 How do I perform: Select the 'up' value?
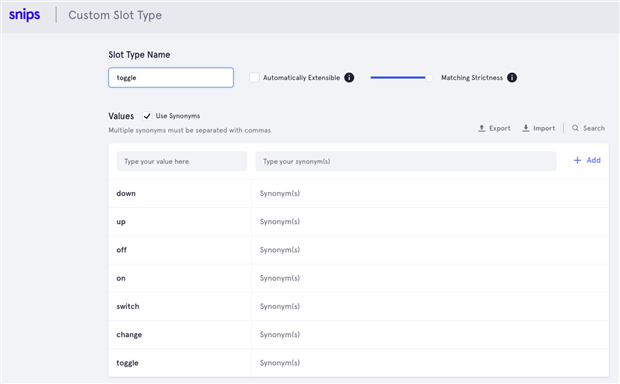pyautogui.click(x=121, y=222)
